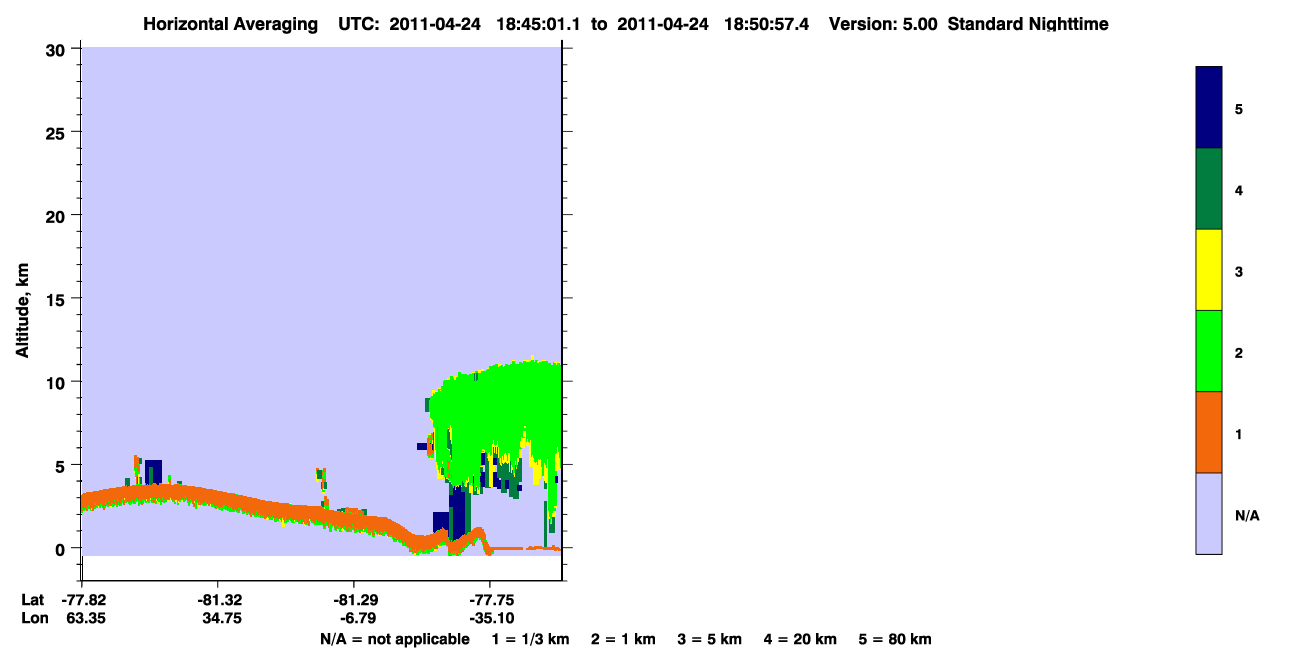1300x667 pixels.
Task: Click the latitude value -81.32
Action: point(218,600)
